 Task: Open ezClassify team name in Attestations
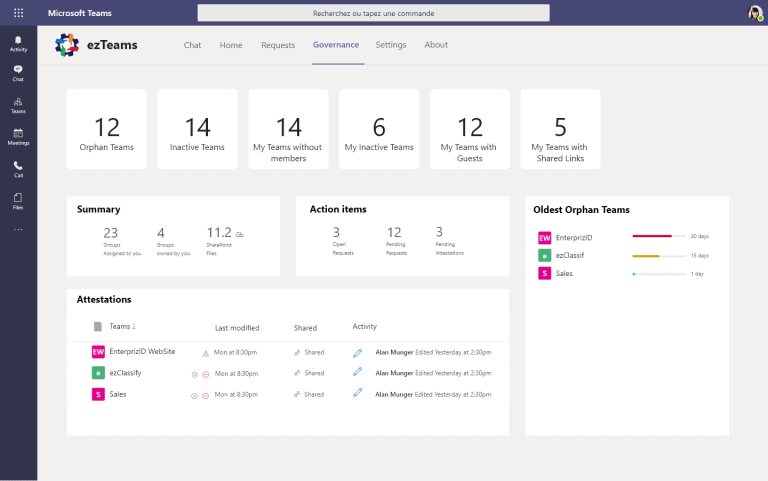125,373
